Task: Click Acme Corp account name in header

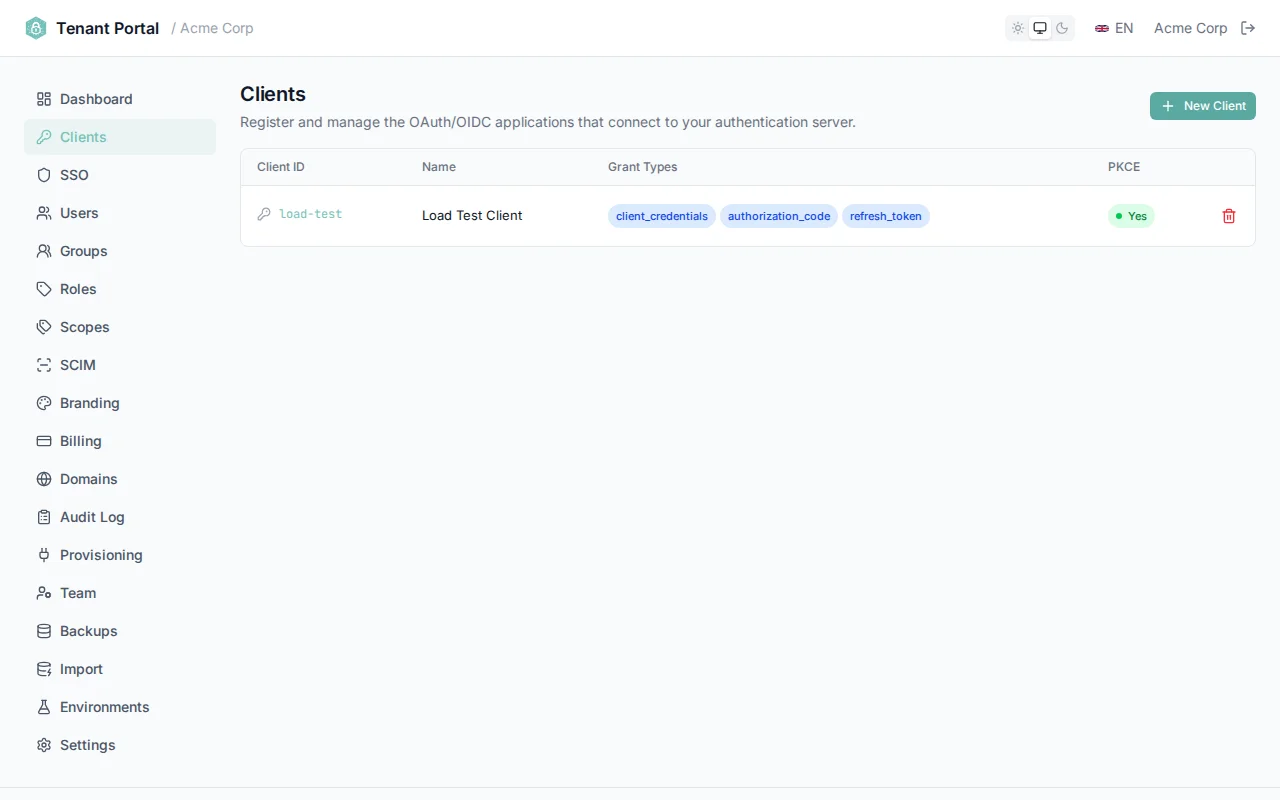Action: pos(1190,28)
